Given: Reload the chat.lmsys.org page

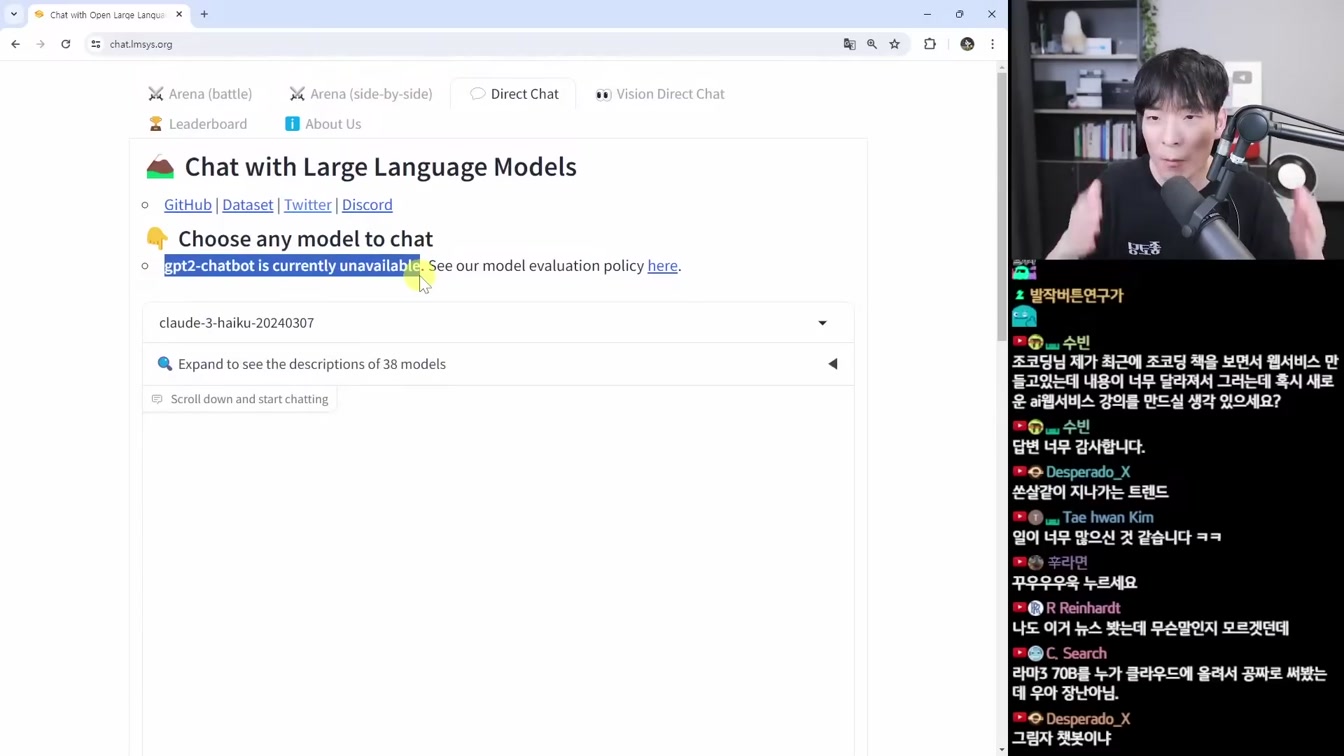Looking at the screenshot, I should (x=66, y=44).
